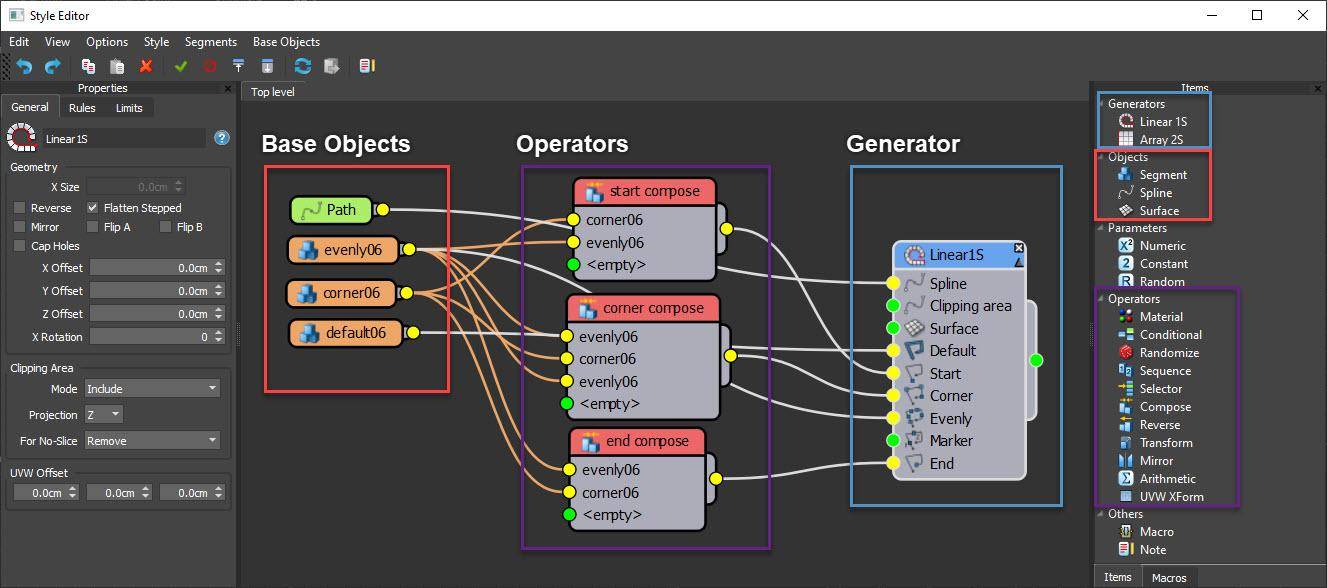
Task: Click the help question mark button
Action: click(x=221, y=138)
